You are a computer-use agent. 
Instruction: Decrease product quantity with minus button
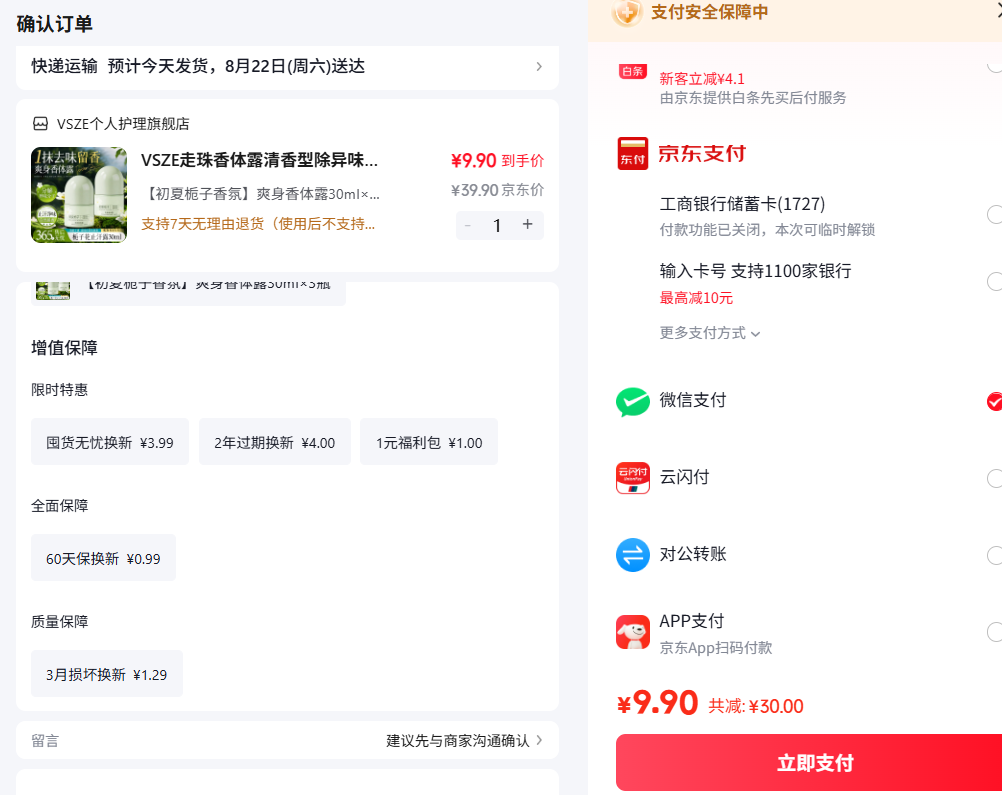[468, 225]
